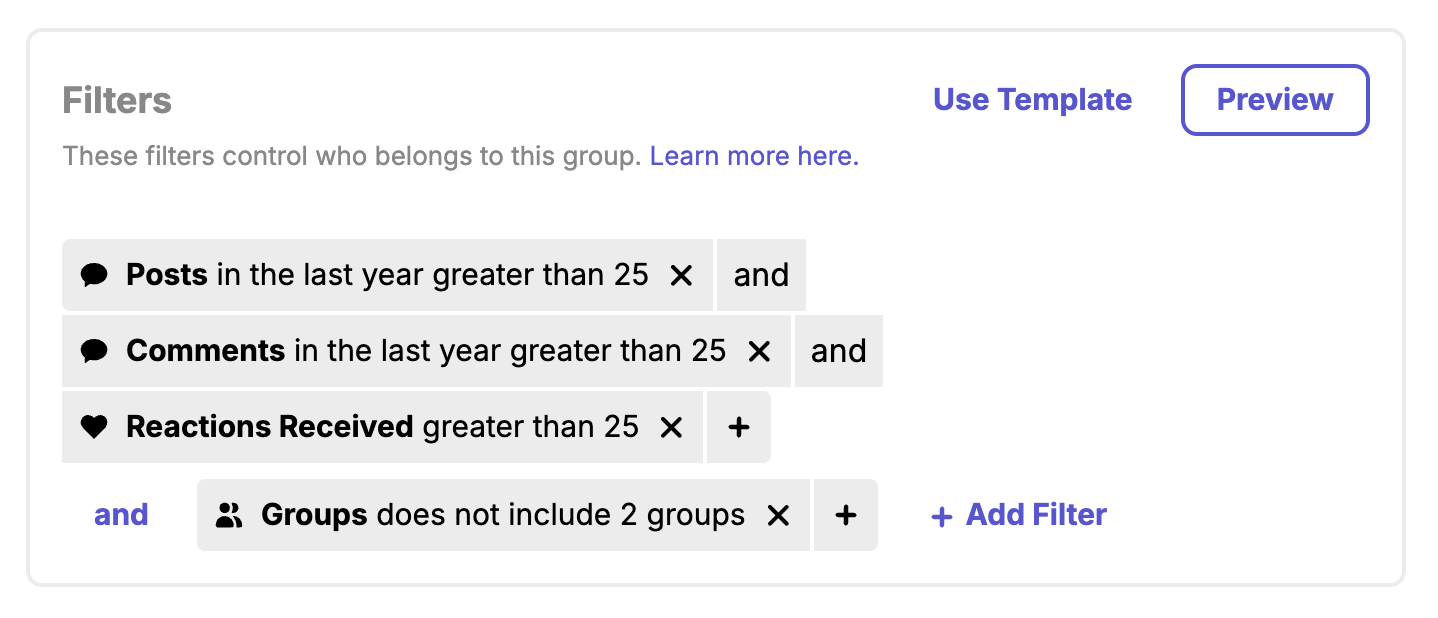Click the Use Template link

[1032, 100]
